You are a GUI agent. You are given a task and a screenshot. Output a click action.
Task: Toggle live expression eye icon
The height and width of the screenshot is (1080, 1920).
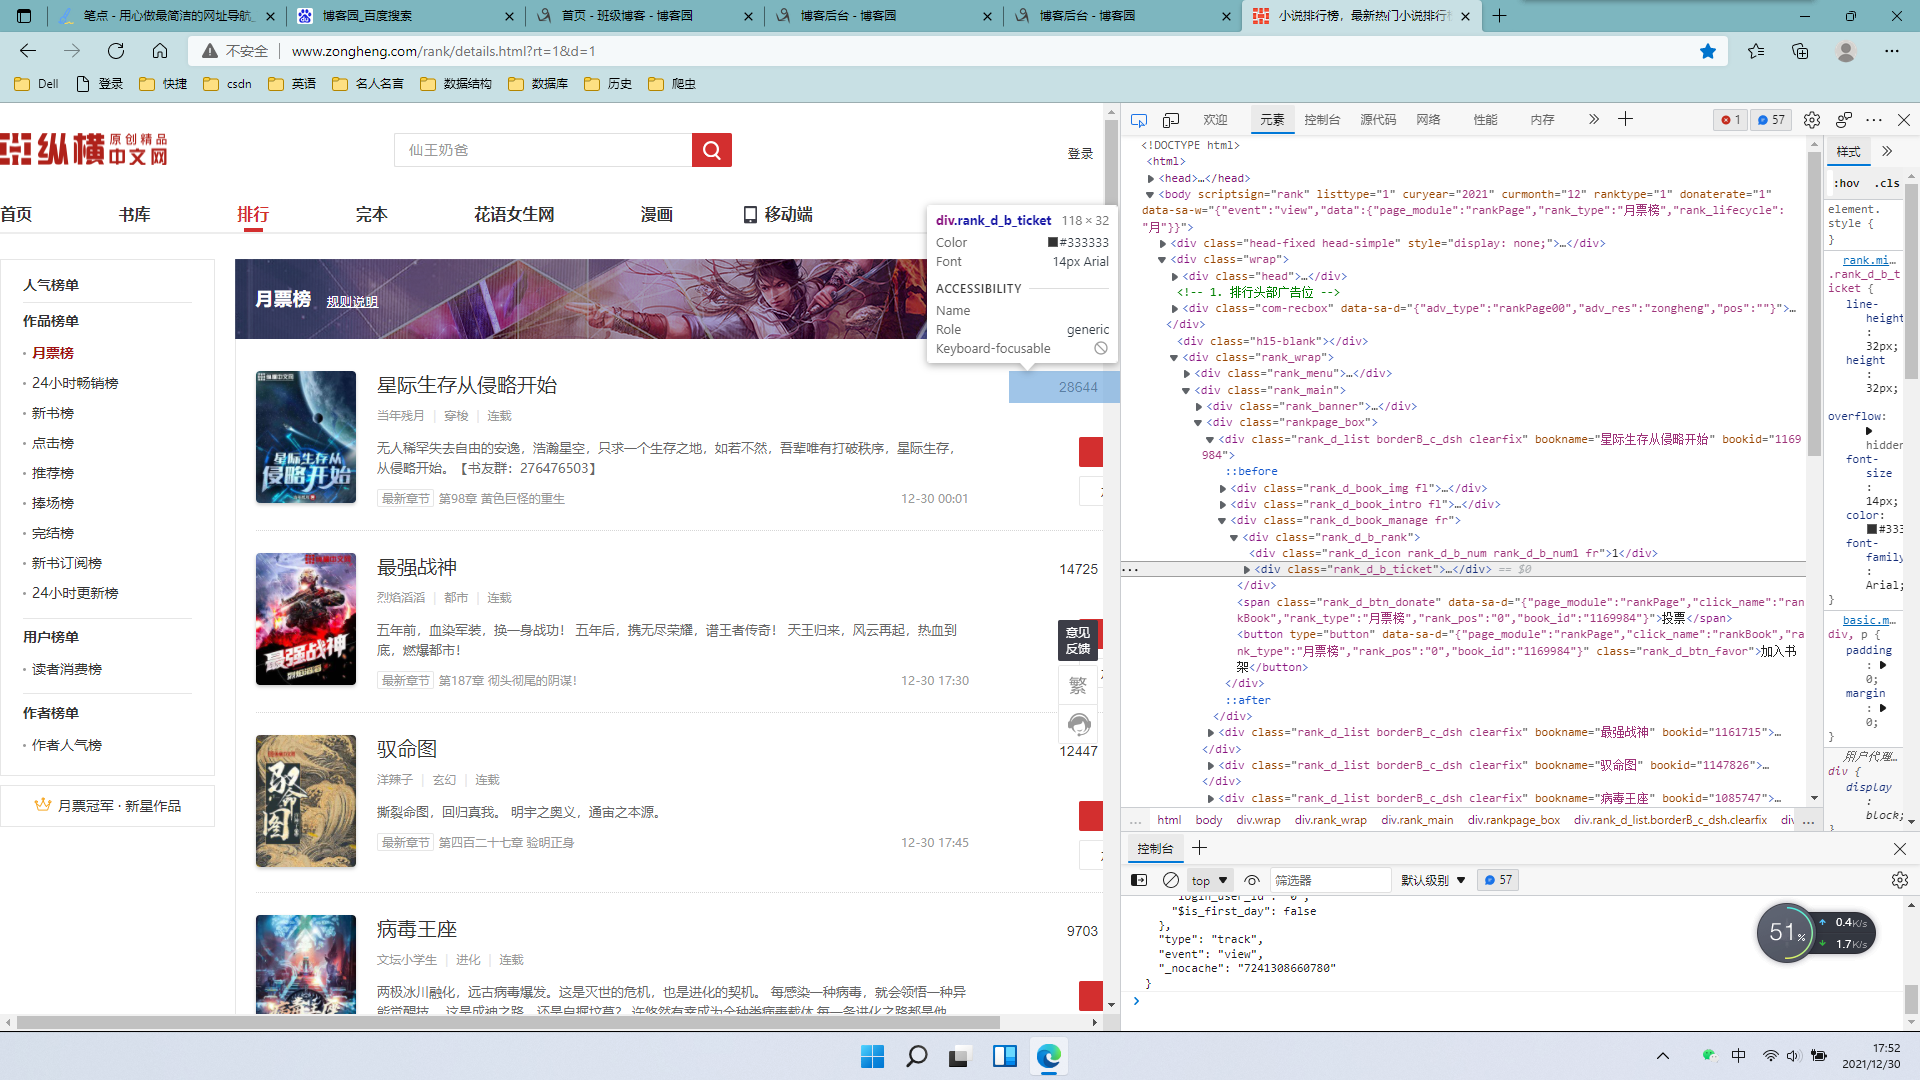pyautogui.click(x=1252, y=880)
